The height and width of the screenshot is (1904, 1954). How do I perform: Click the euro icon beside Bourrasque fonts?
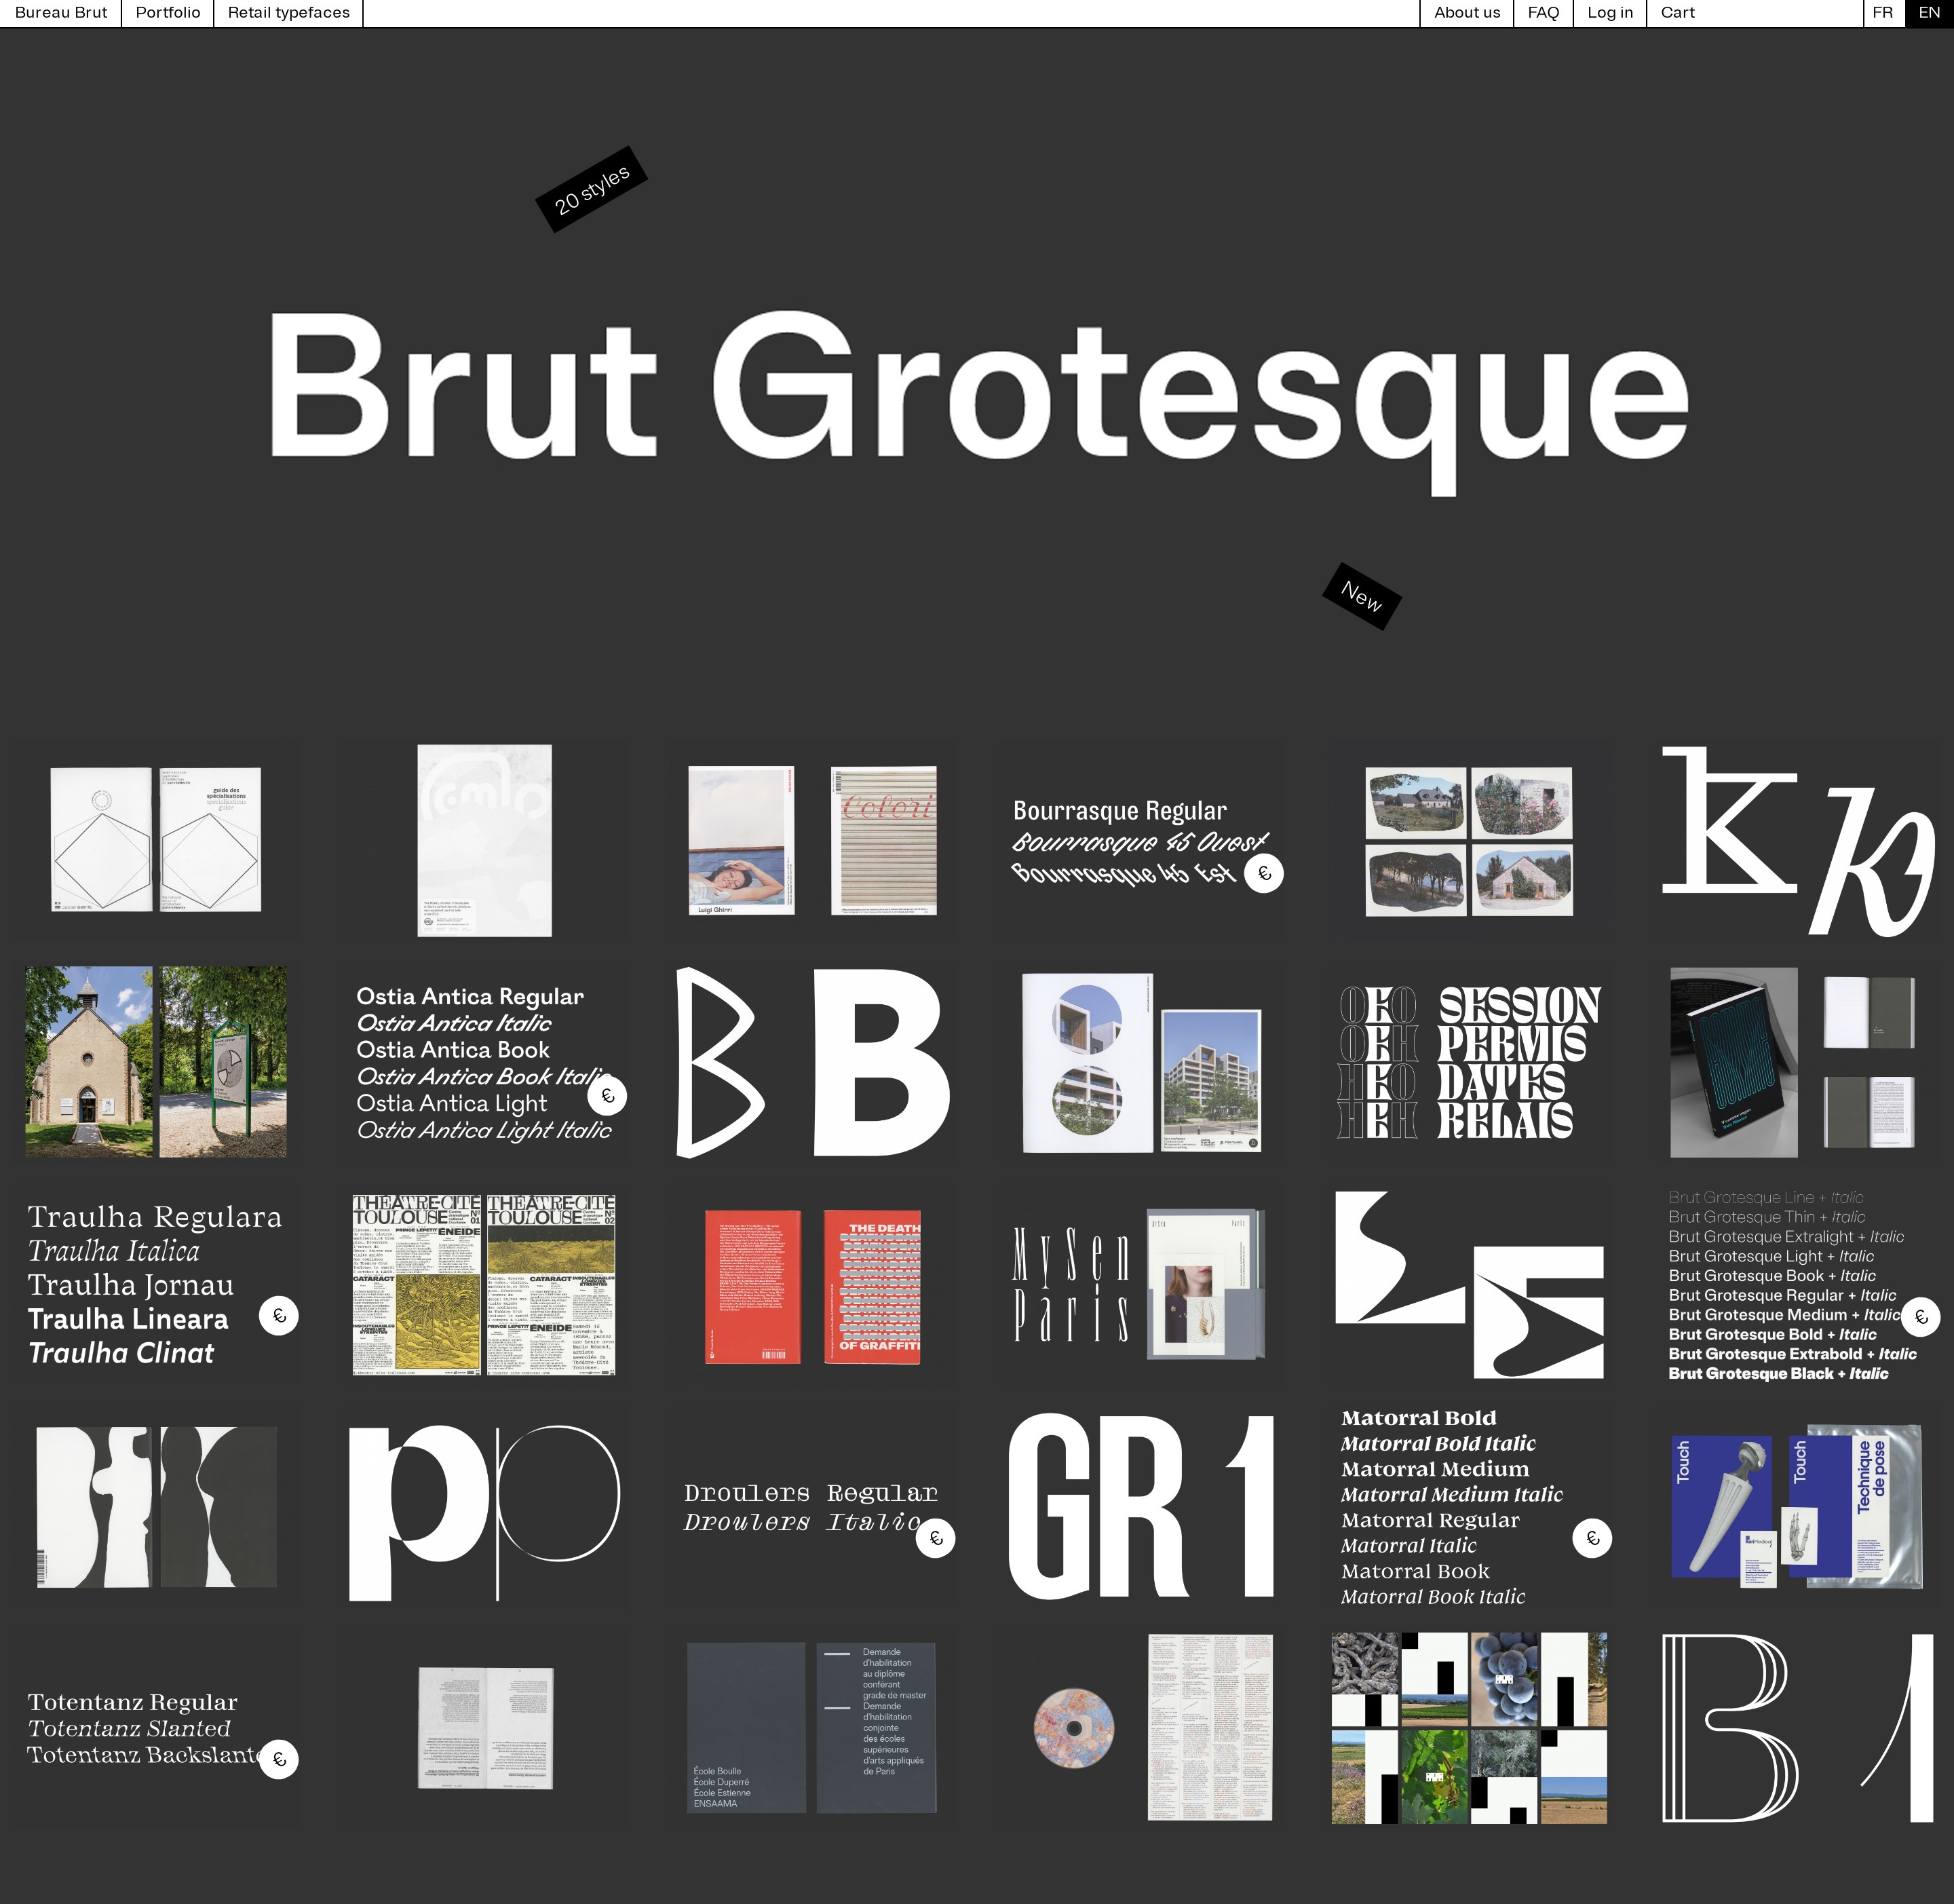(x=1264, y=873)
